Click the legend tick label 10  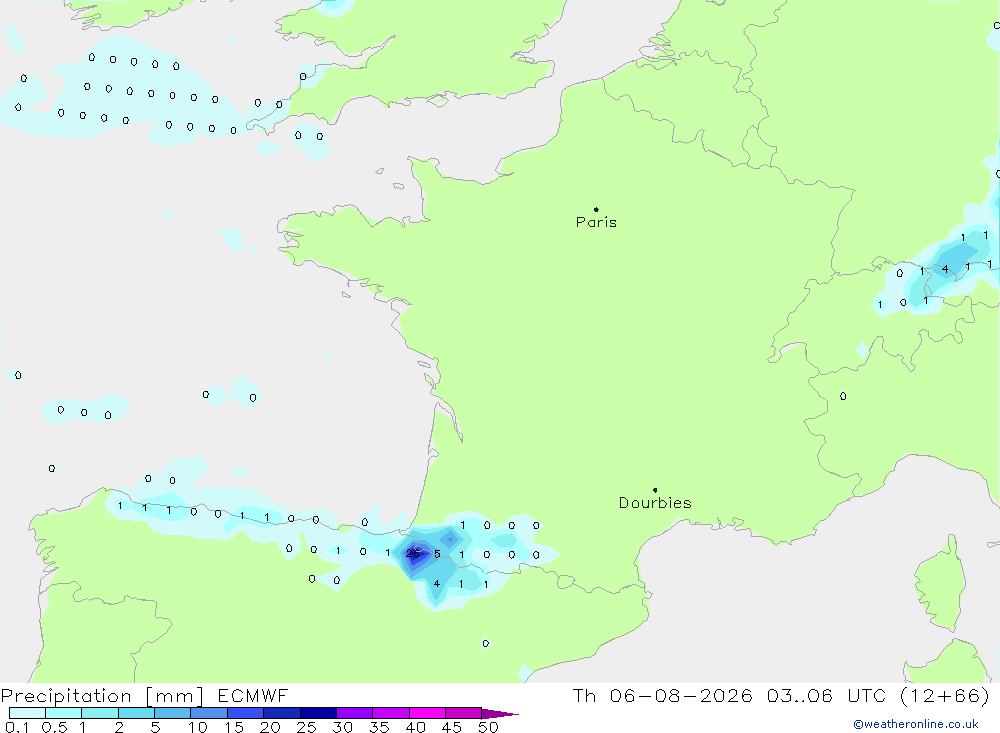click(197, 727)
